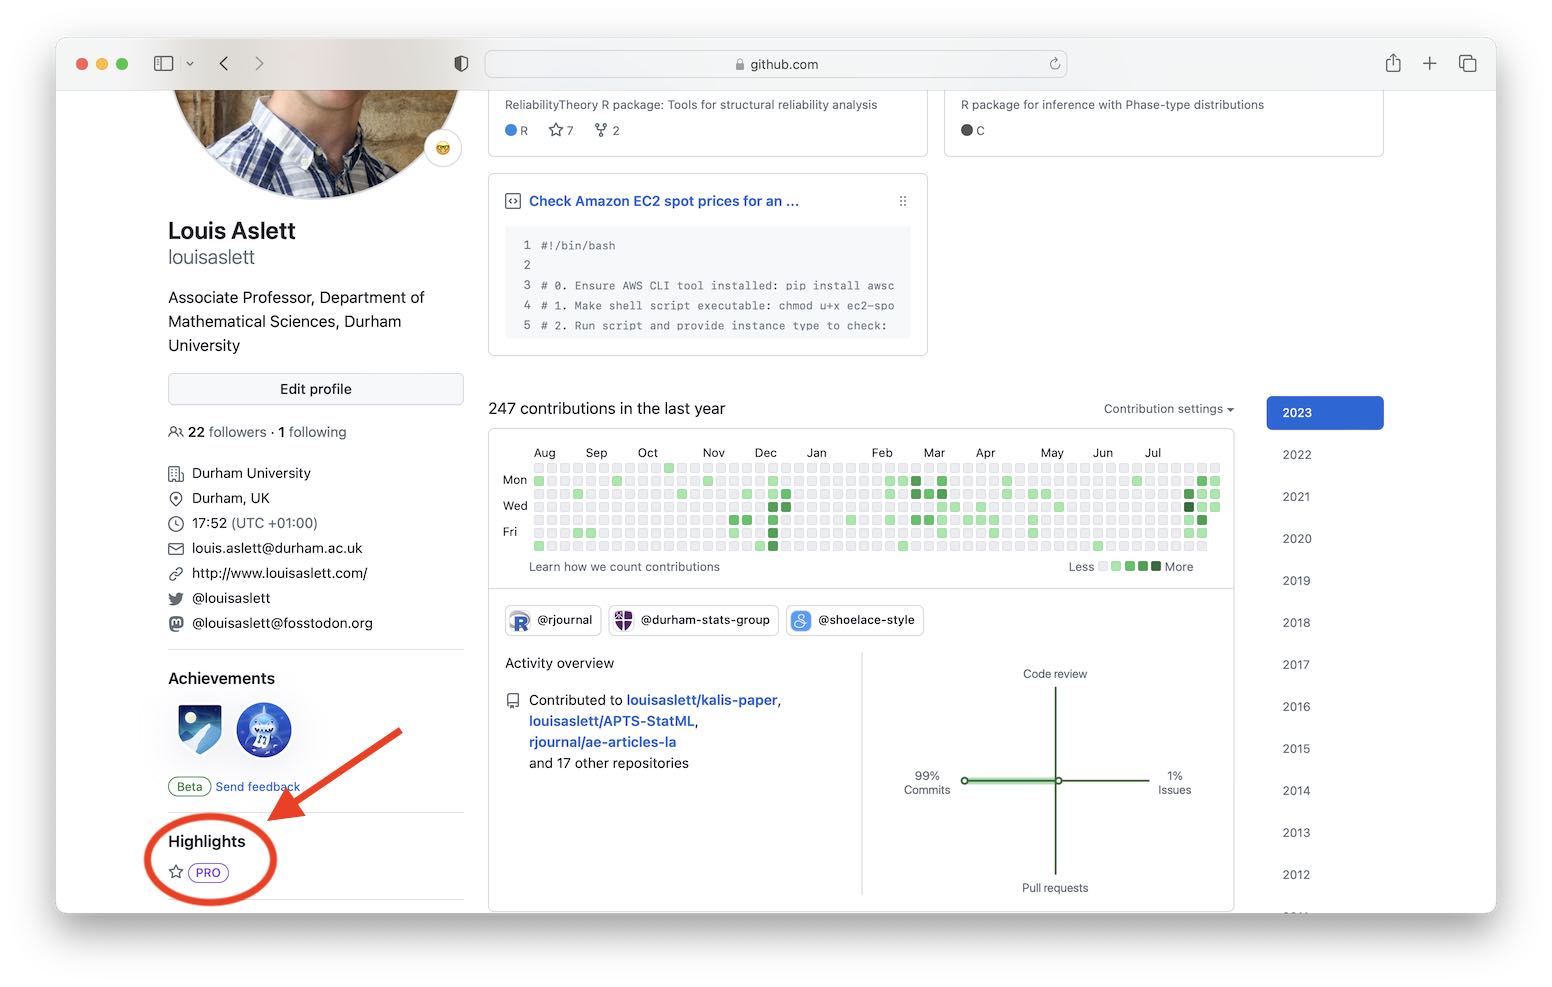This screenshot has width=1552, height=987.
Task: Show tab overview icon in Safari
Action: tap(1467, 63)
